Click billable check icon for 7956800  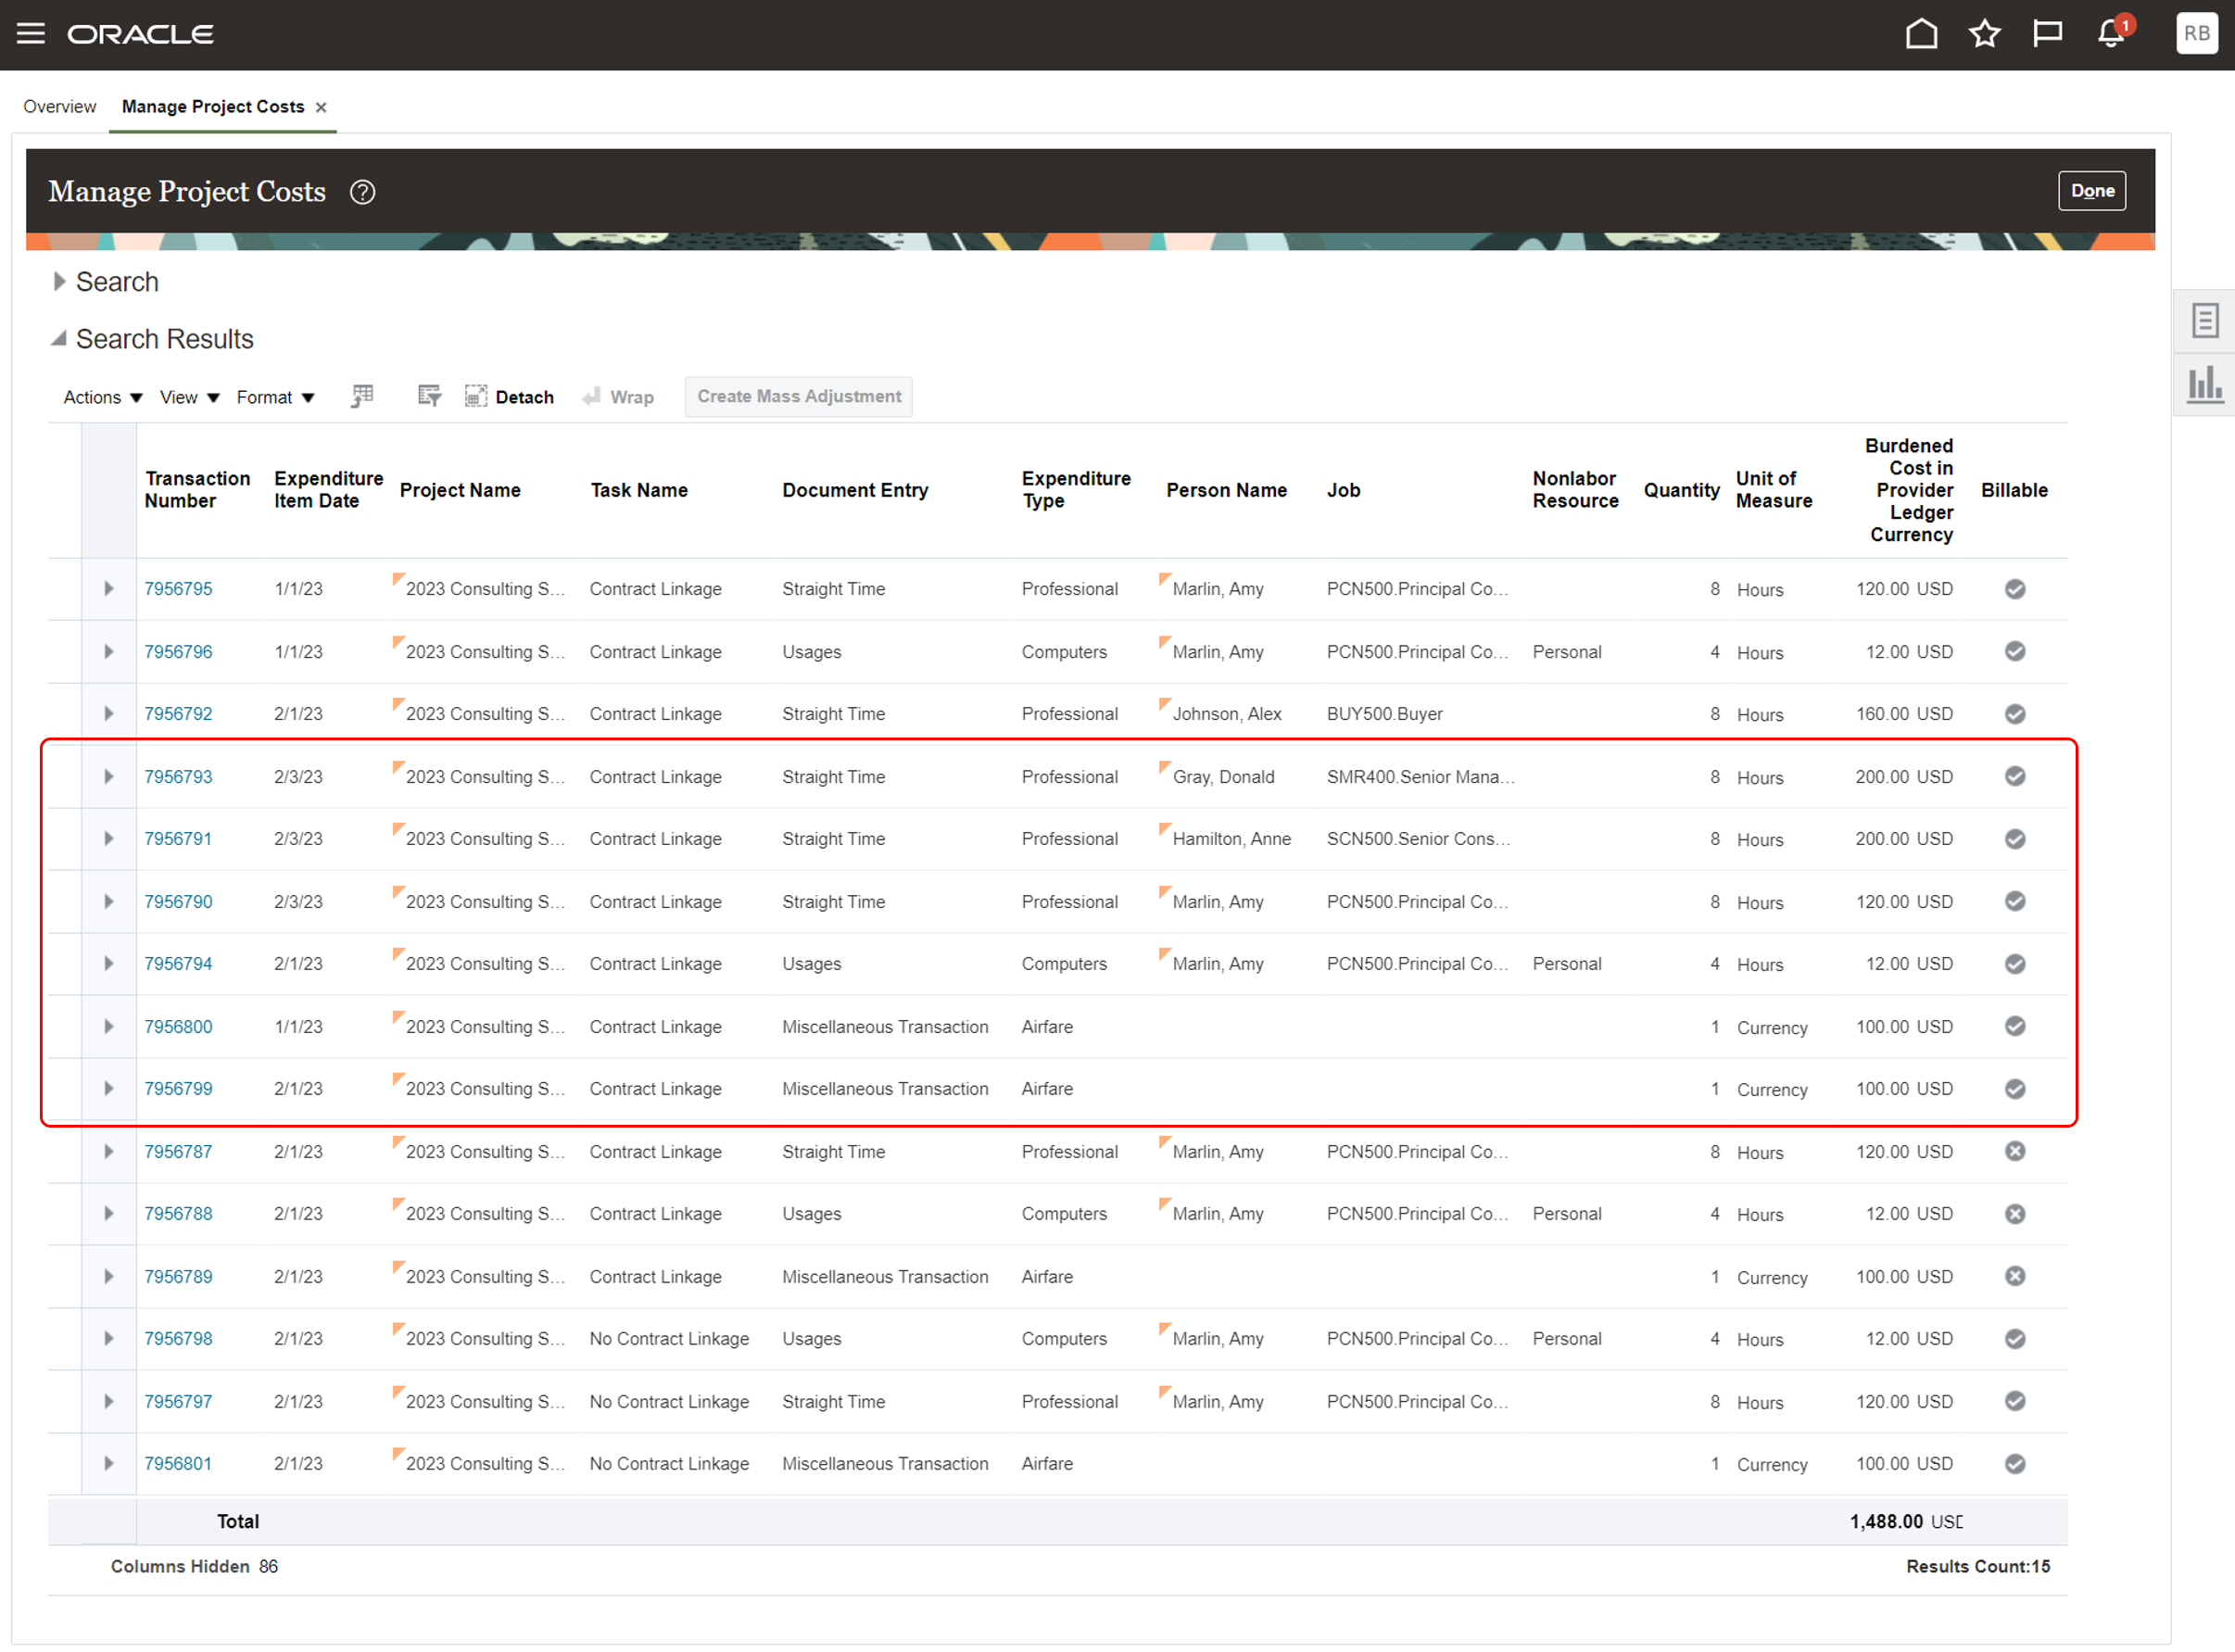2014,1027
